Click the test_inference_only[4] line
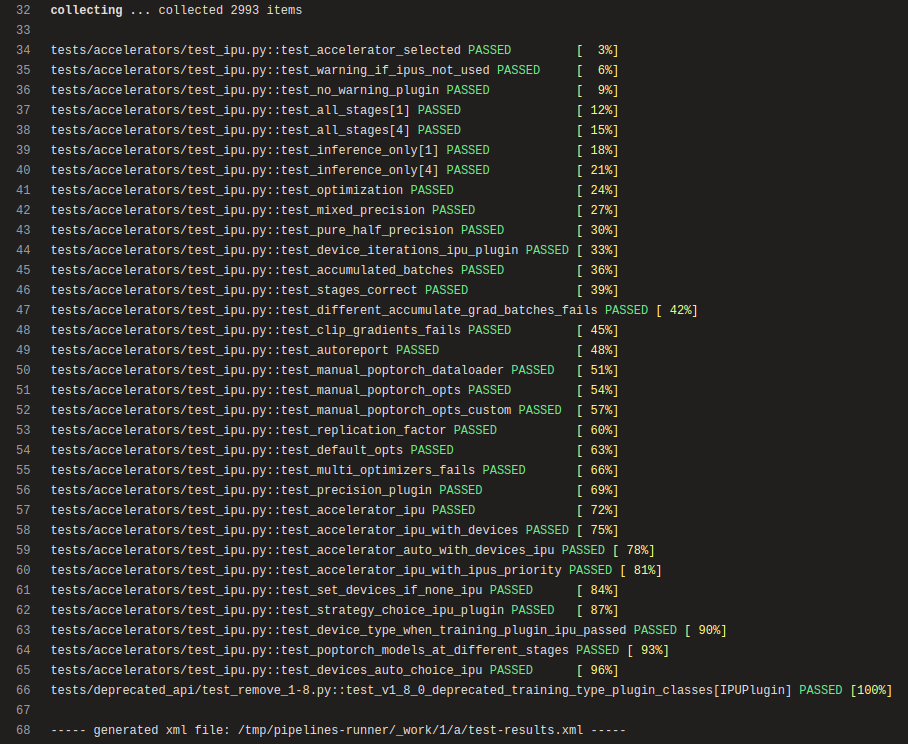908x744 pixels. (334, 170)
